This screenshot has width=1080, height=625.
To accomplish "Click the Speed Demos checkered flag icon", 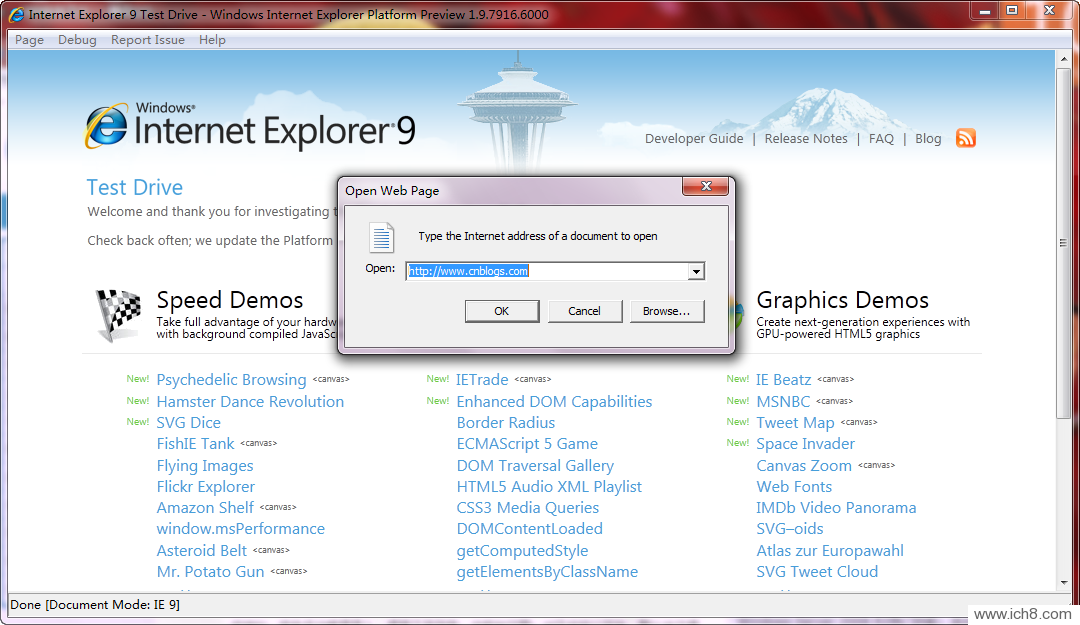I will [118, 315].
